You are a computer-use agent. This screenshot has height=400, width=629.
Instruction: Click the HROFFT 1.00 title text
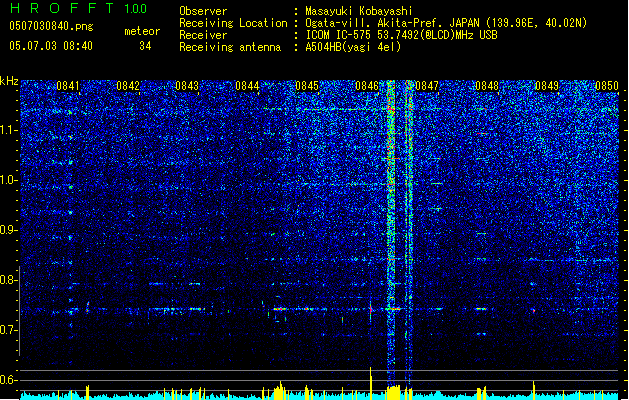(x=79, y=8)
